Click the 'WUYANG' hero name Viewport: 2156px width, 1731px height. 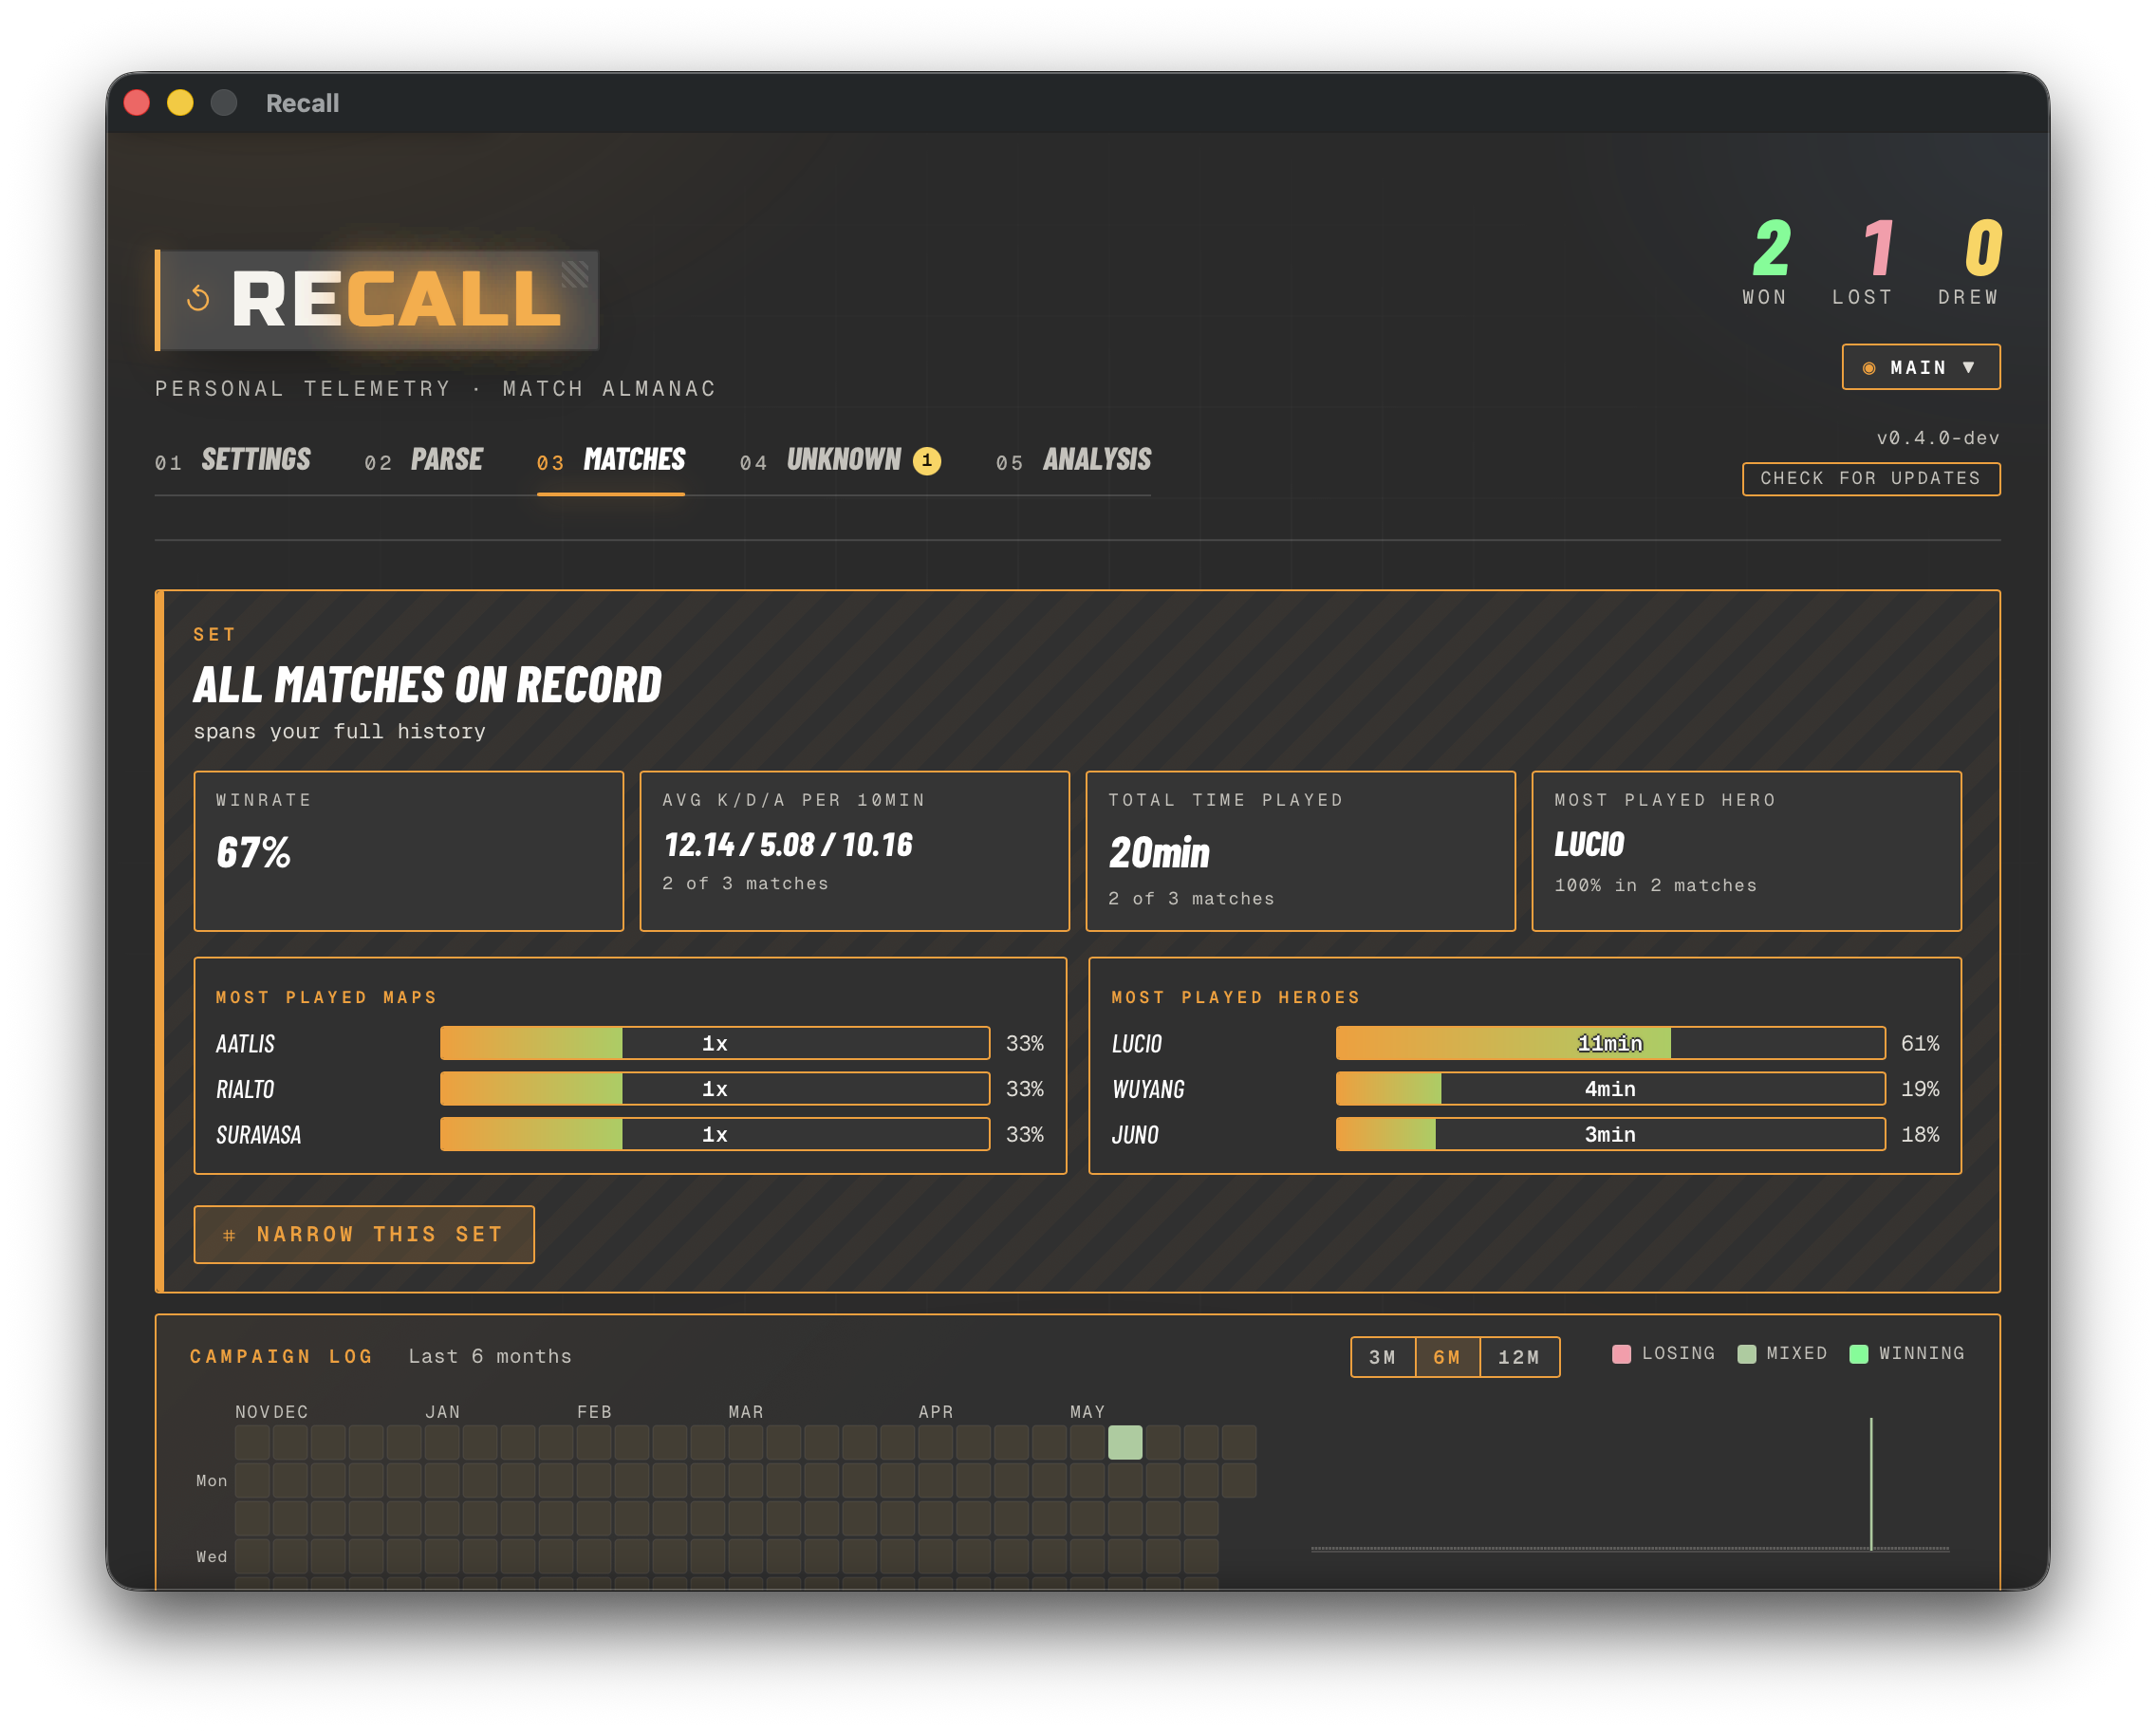coord(1148,1089)
